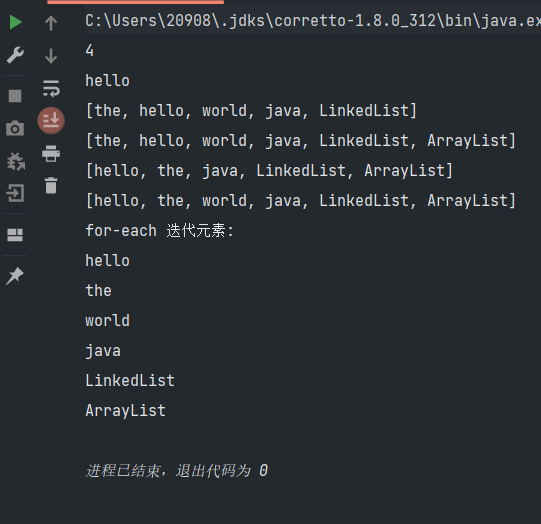Viewport: 541px width, 524px height.
Task: Toggle the Soft-Wrap console icon
Action: click(51, 88)
